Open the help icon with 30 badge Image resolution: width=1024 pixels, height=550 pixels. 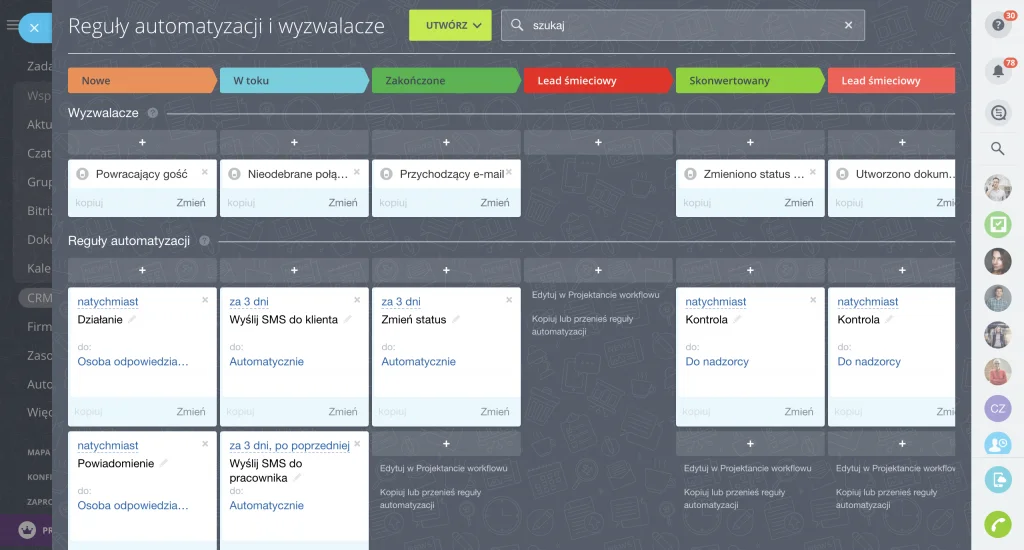pos(997,26)
